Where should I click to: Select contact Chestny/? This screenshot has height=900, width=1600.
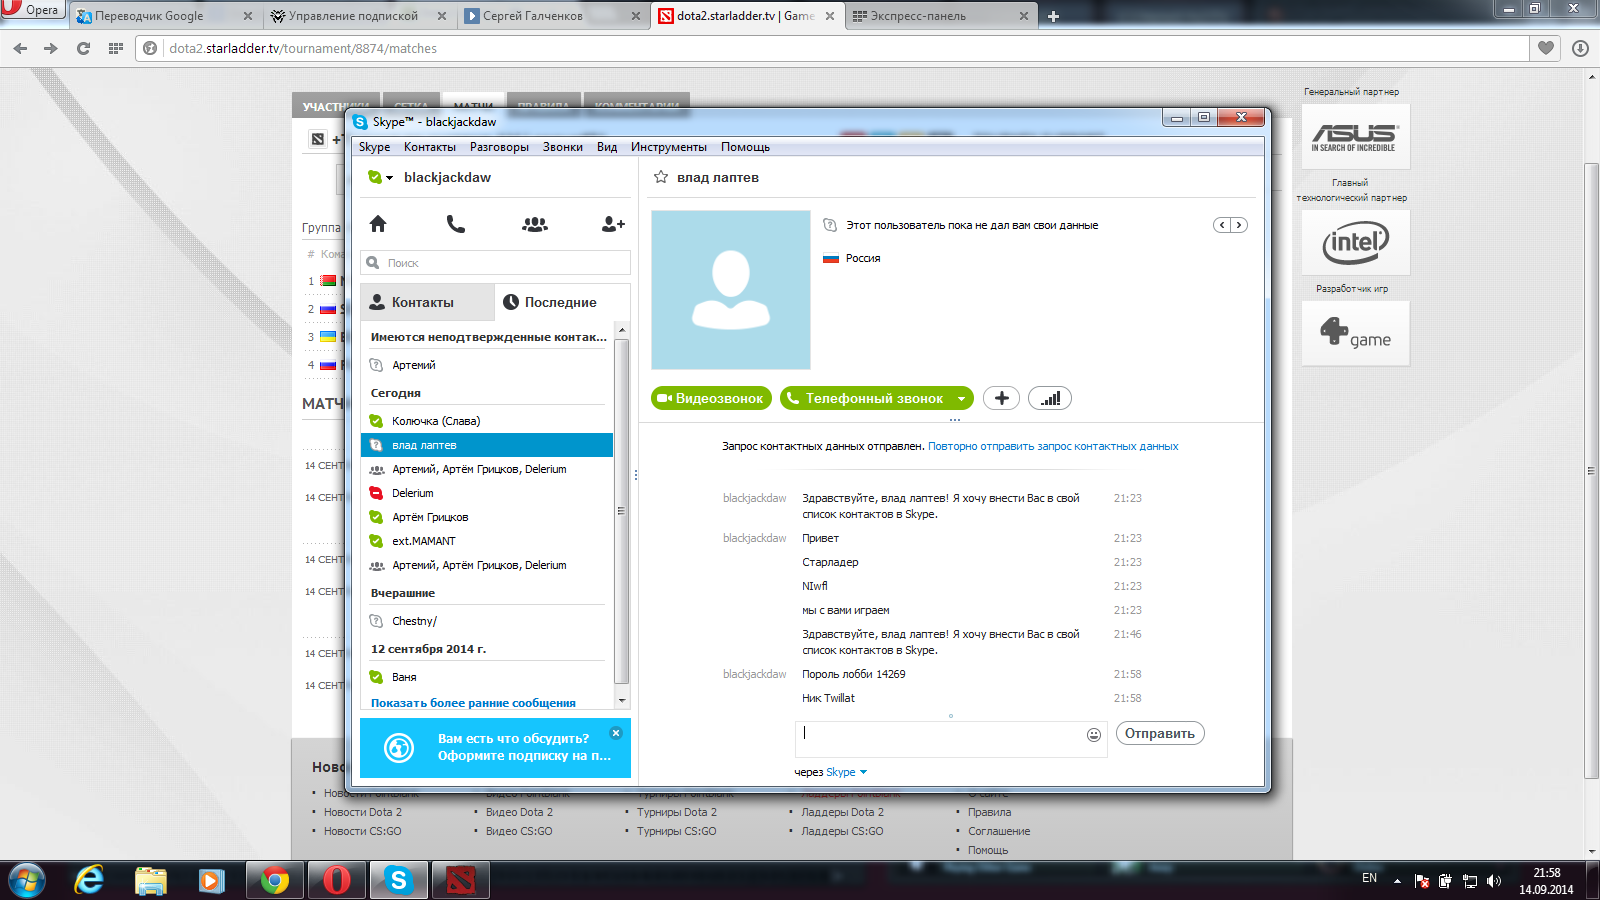[487, 621]
